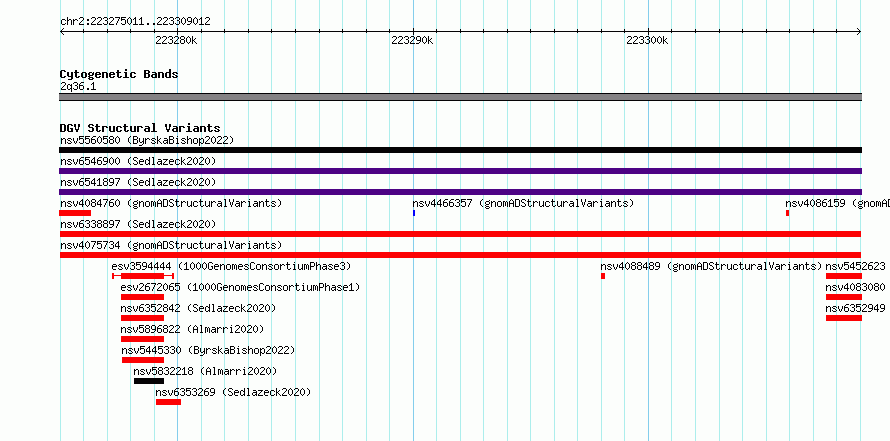Open nsv4466357 (gnomADStructuralVariants) label
Image resolution: width=890 pixels, height=441 pixels.
coord(523,203)
